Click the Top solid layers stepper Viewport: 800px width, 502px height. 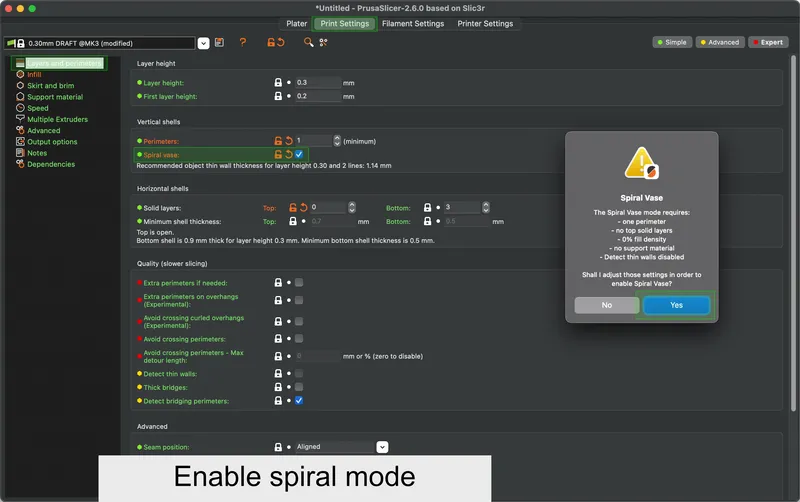point(352,207)
